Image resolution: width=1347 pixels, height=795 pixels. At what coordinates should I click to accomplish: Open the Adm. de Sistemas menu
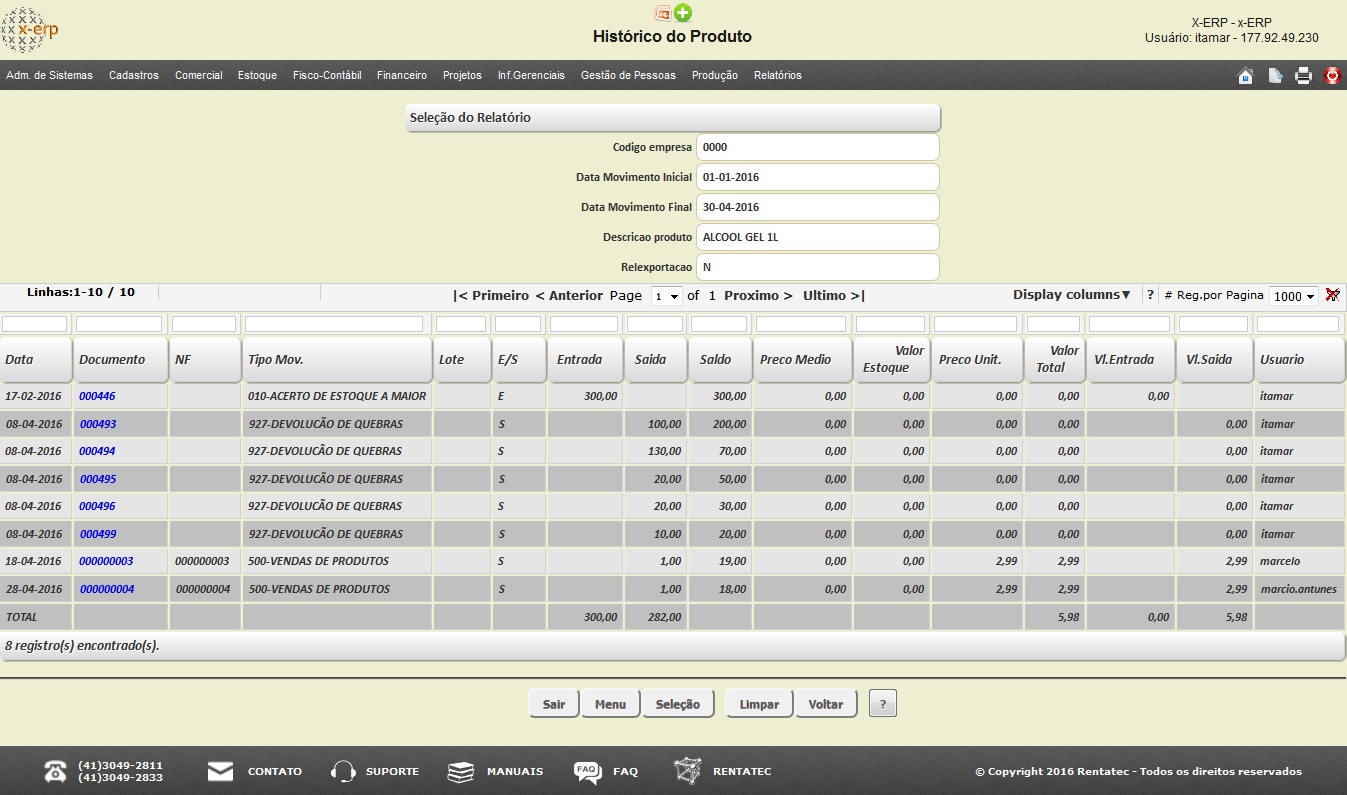pyautogui.click(x=49, y=75)
